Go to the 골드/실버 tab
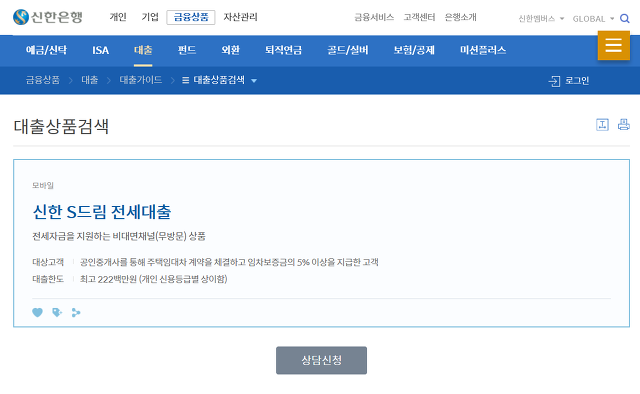This screenshot has width=640, height=394. (348, 50)
